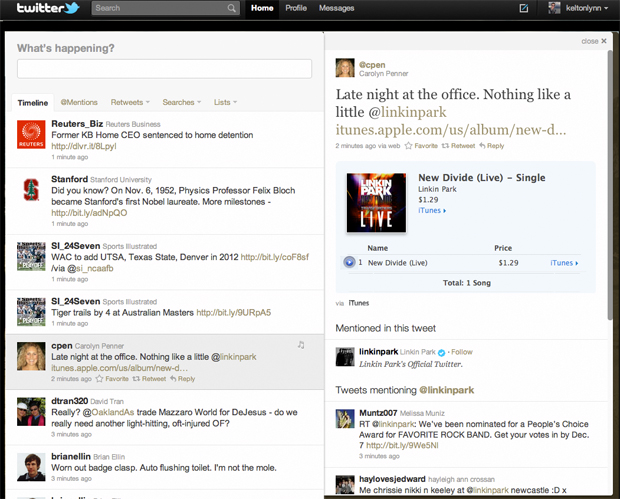Image resolution: width=620 pixels, height=499 pixels.
Task: Follow the linkinpark account
Action: (461, 352)
